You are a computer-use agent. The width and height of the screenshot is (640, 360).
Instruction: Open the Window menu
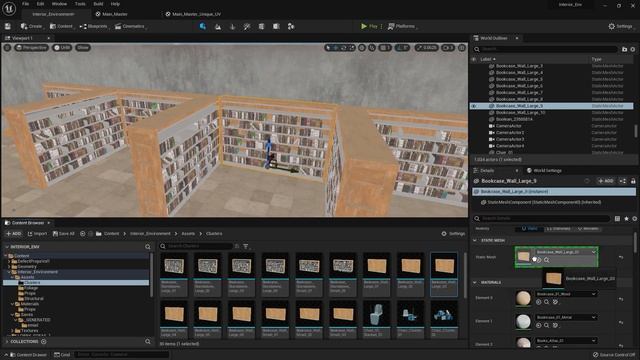click(x=60, y=4)
